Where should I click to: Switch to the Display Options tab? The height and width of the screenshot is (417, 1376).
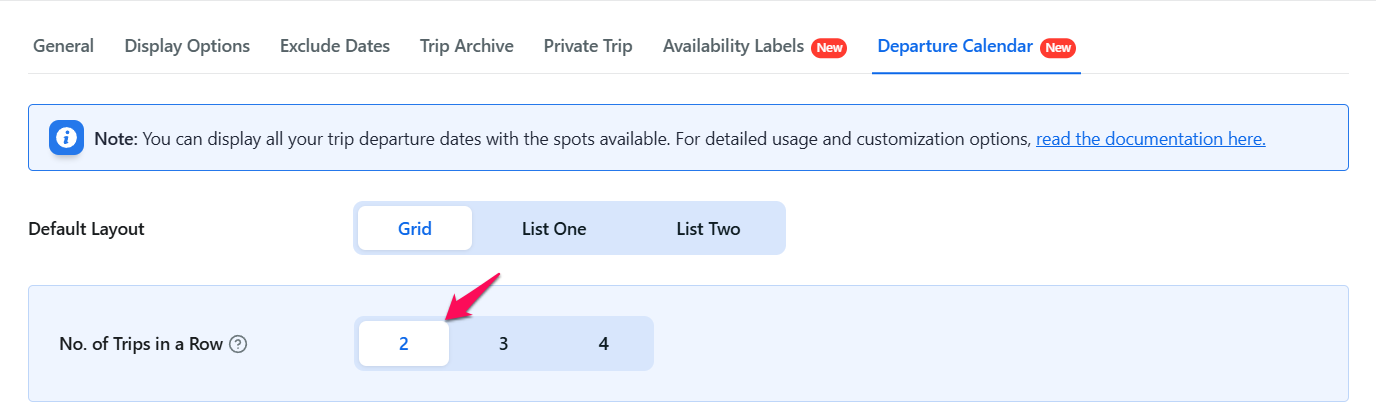tap(187, 46)
